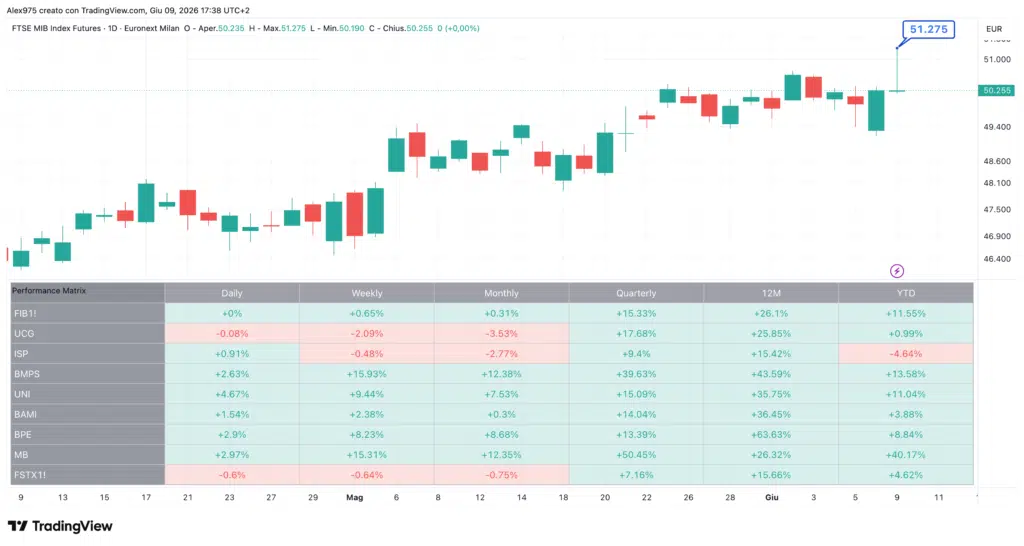This screenshot has width=1024, height=546.
Task: Click the FIB1! row label
Action: click(x=88, y=313)
